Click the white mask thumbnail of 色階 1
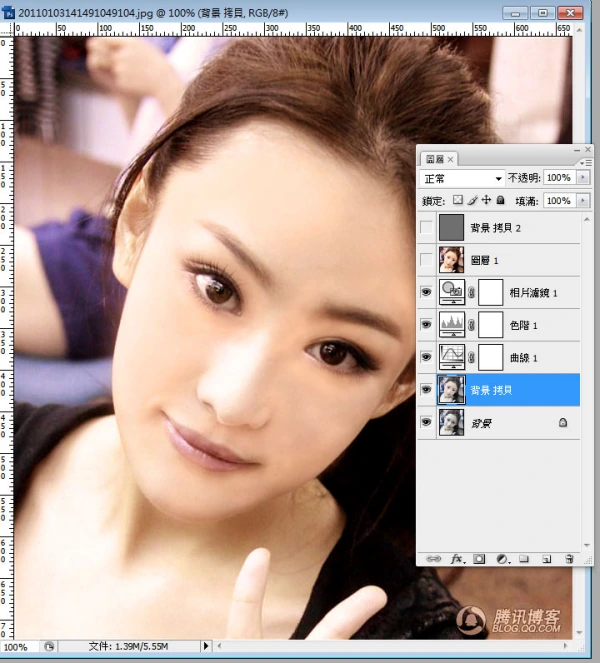 pos(490,325)
